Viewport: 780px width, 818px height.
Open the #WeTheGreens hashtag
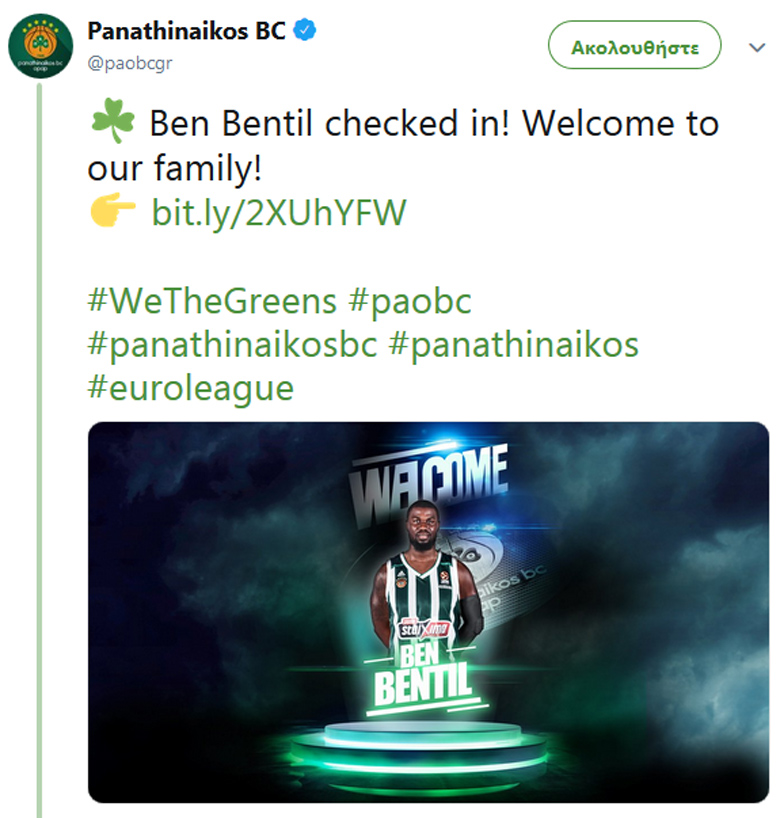pos(212,301)
